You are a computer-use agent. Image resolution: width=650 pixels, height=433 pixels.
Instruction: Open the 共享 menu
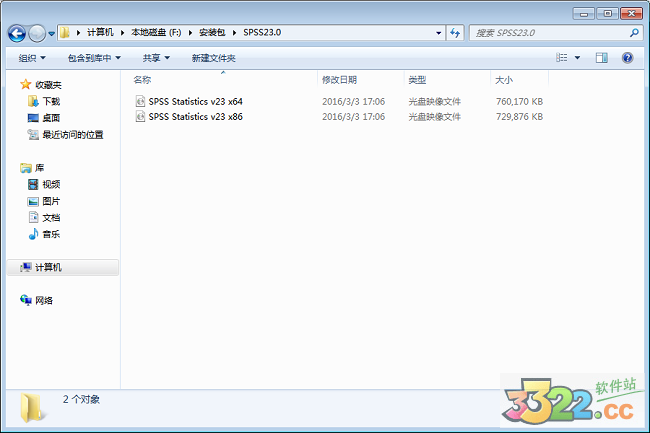tap(156, 58)
